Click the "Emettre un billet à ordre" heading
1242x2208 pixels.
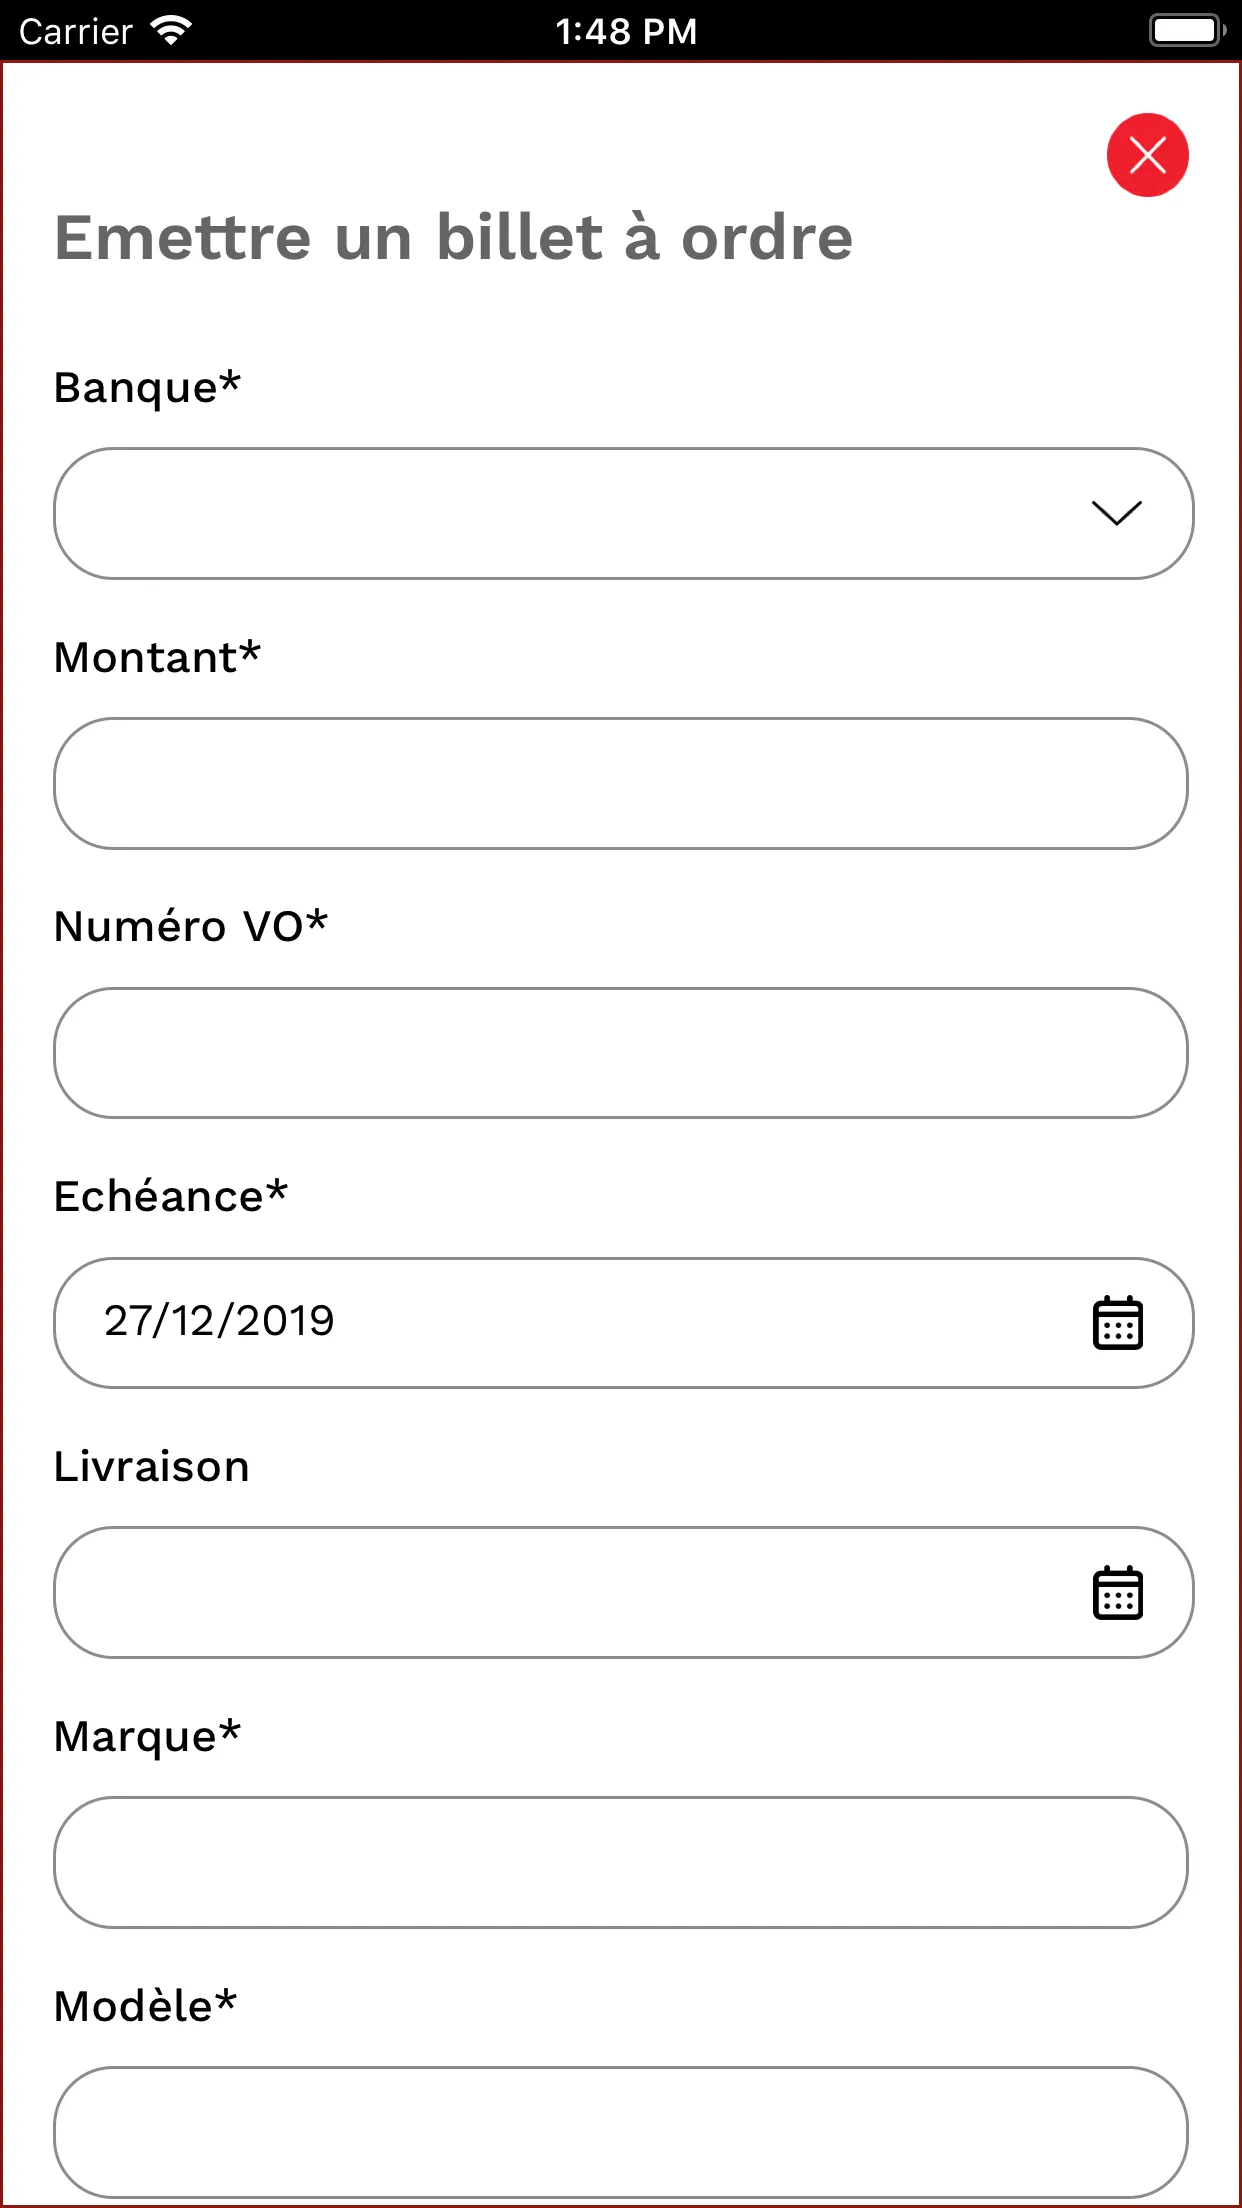coord(453,238)
